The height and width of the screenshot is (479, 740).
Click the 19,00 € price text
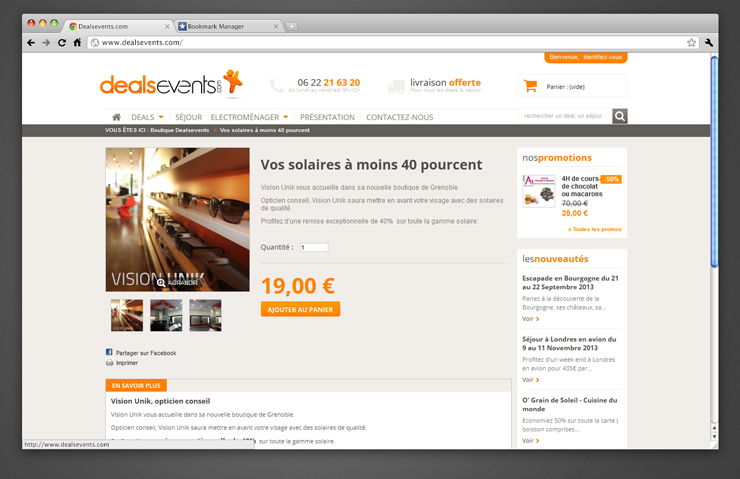[x=298, y=286]
